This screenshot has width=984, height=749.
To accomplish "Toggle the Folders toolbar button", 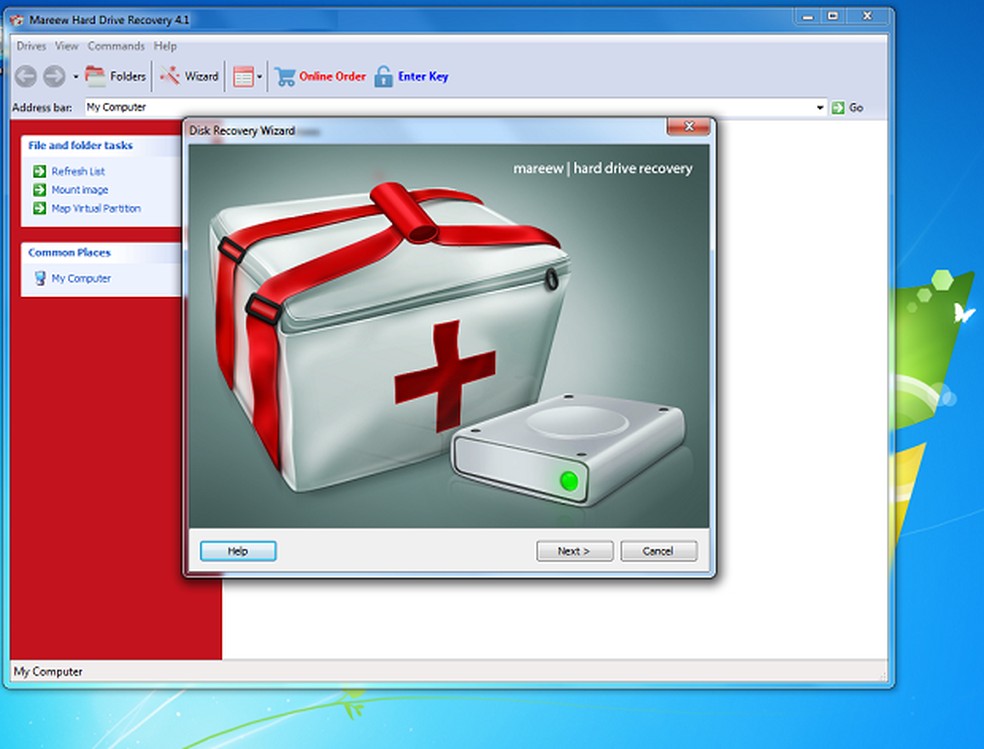I will point(115,77).
